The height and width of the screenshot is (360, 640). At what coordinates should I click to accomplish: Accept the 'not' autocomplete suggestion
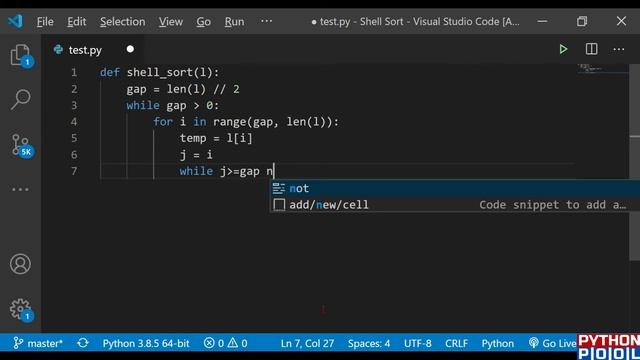(454, 188)
